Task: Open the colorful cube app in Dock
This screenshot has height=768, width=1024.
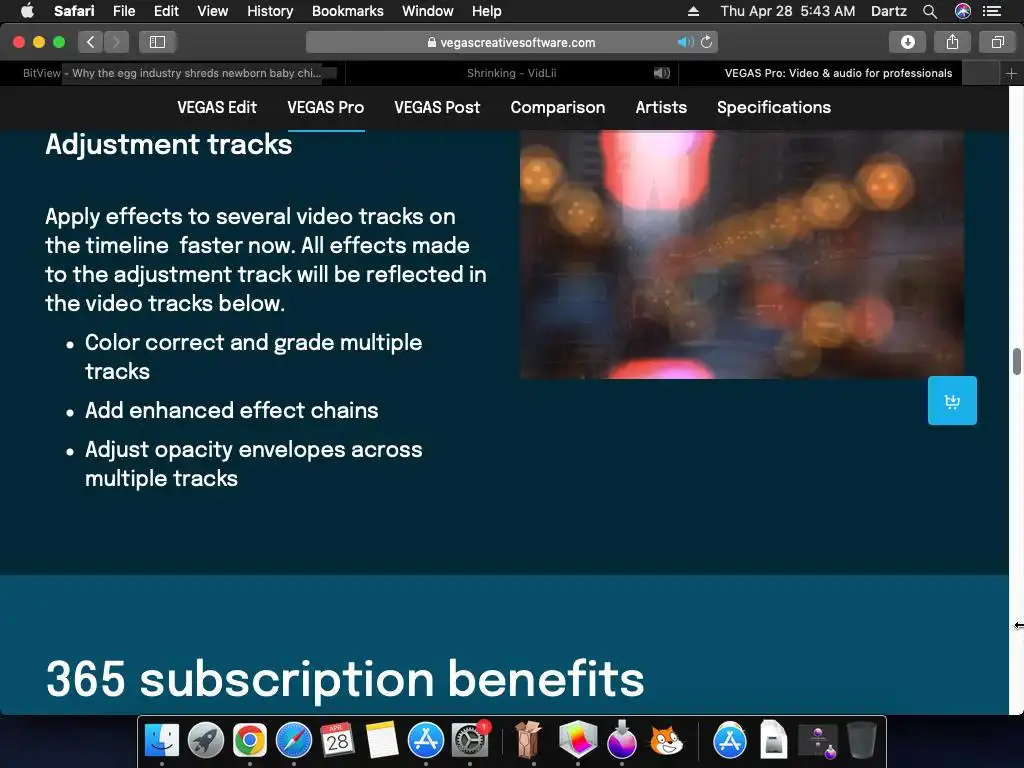Action: click(578, 741)
